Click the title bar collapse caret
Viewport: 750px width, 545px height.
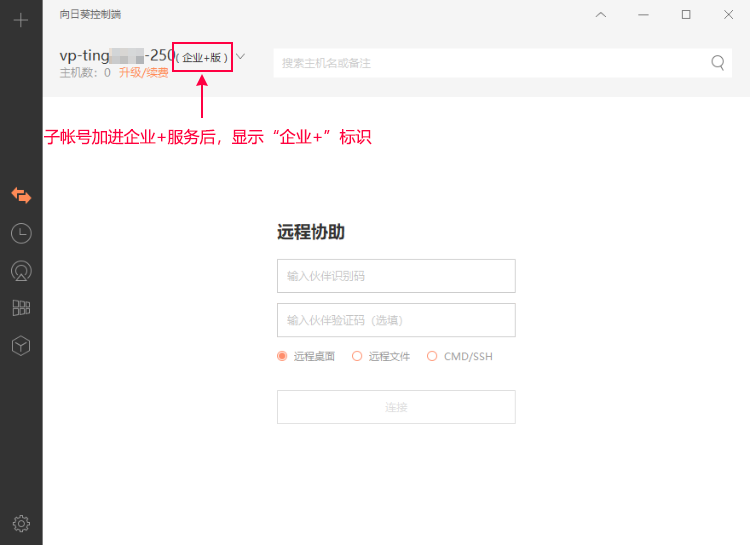point(600,14)
